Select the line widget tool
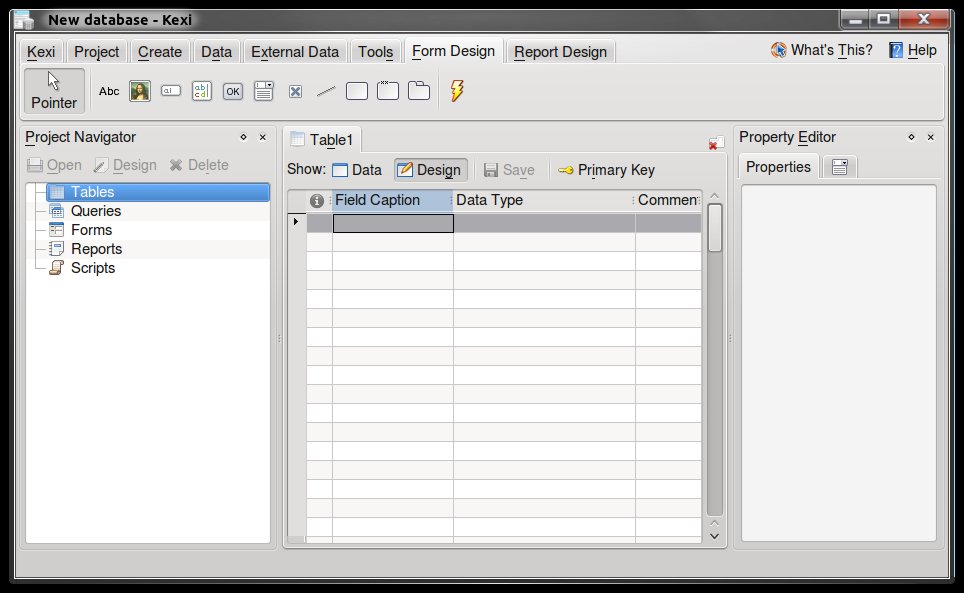 (x=326, y=91)
